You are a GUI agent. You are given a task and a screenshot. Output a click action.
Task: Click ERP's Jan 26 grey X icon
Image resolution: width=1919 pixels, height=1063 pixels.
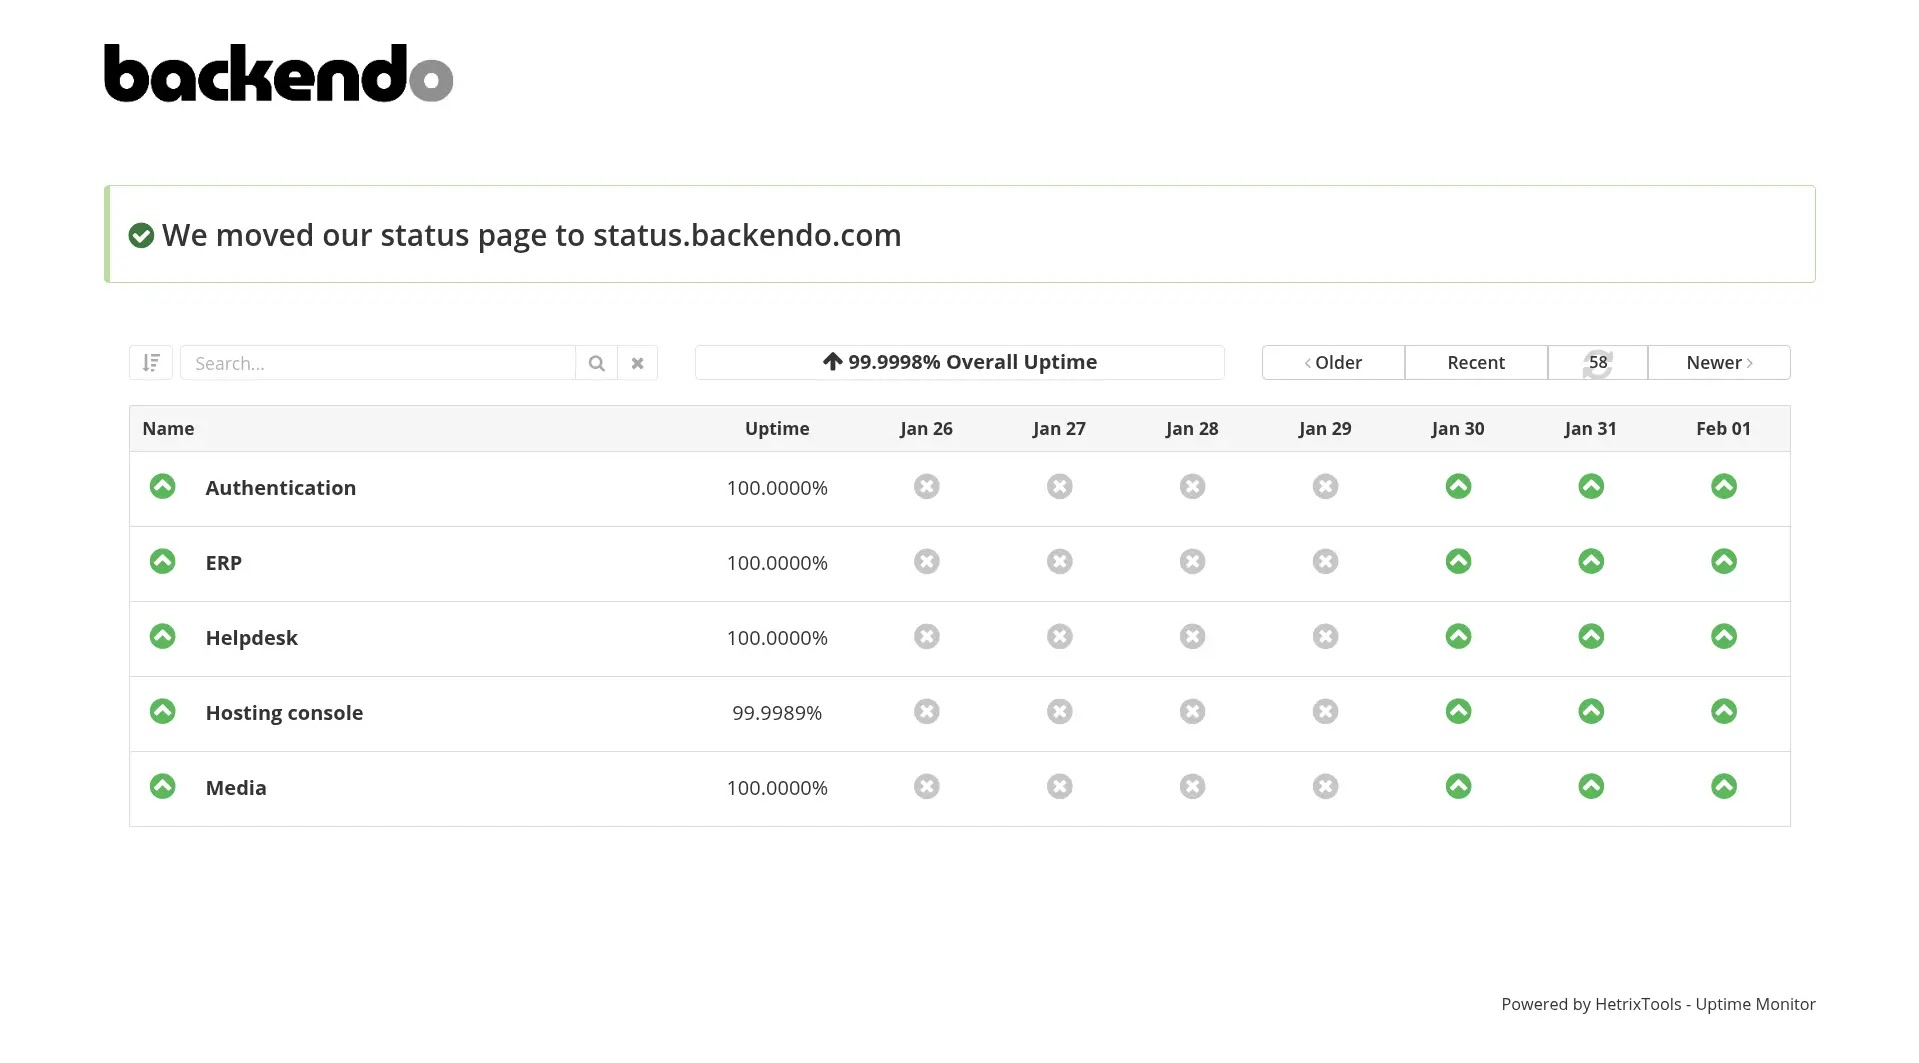(x=926, y=562)
